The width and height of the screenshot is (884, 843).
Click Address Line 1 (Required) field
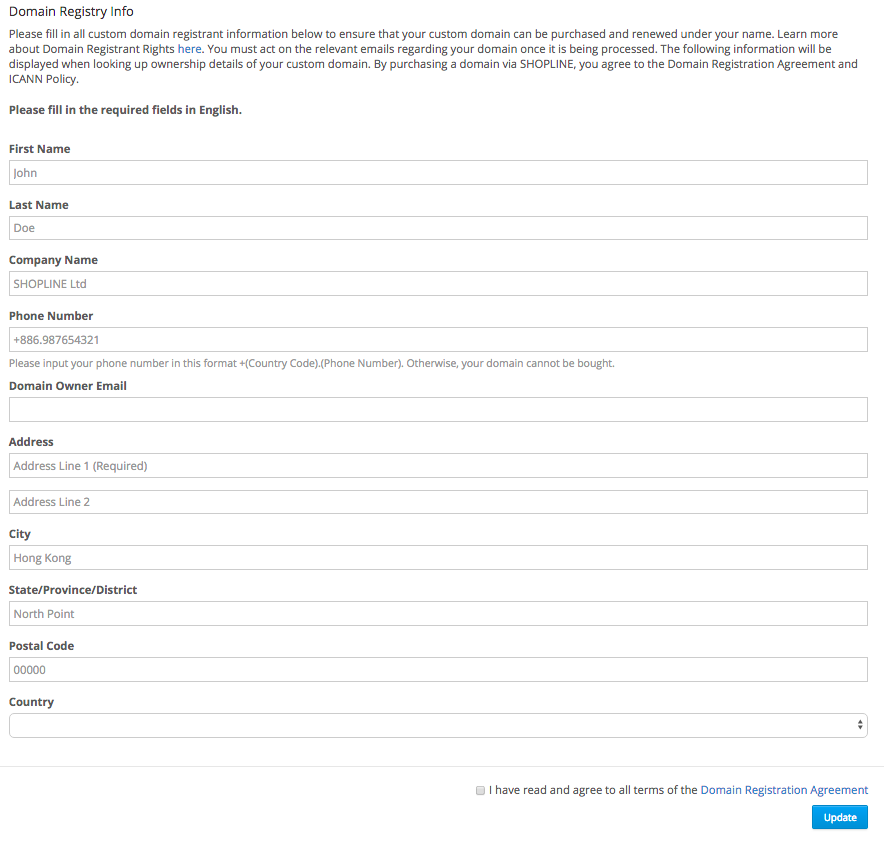coord(438,466)
